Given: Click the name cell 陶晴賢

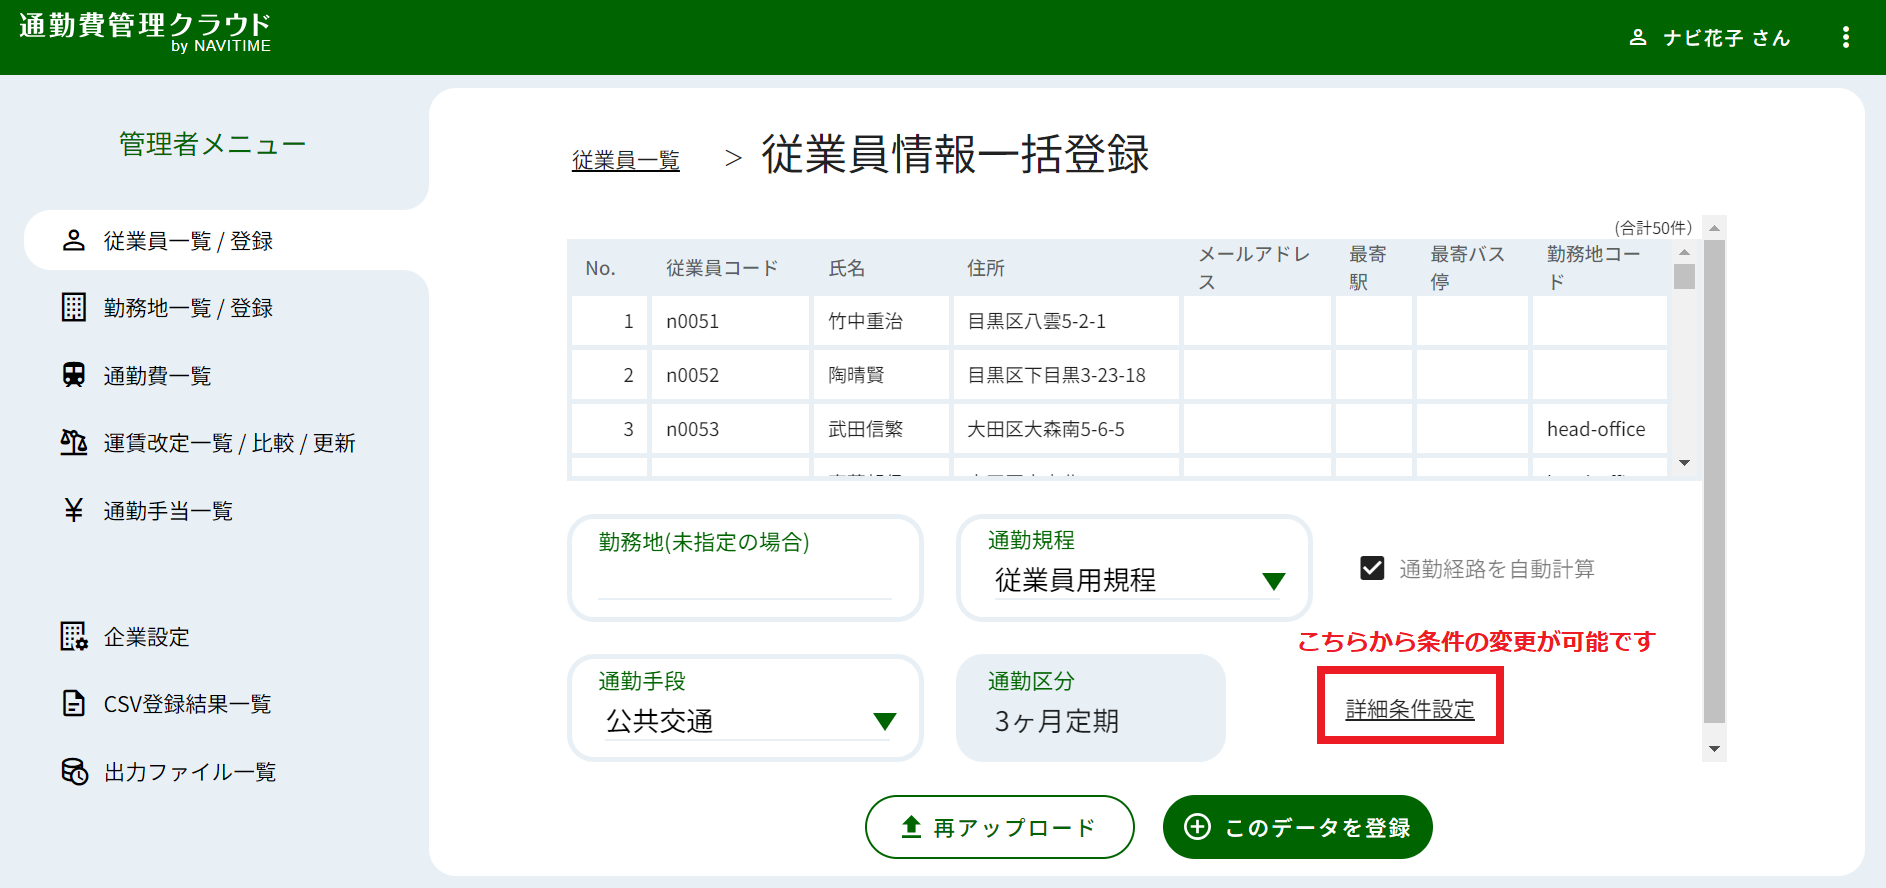Looking at the screenshot, I should 881,375.
